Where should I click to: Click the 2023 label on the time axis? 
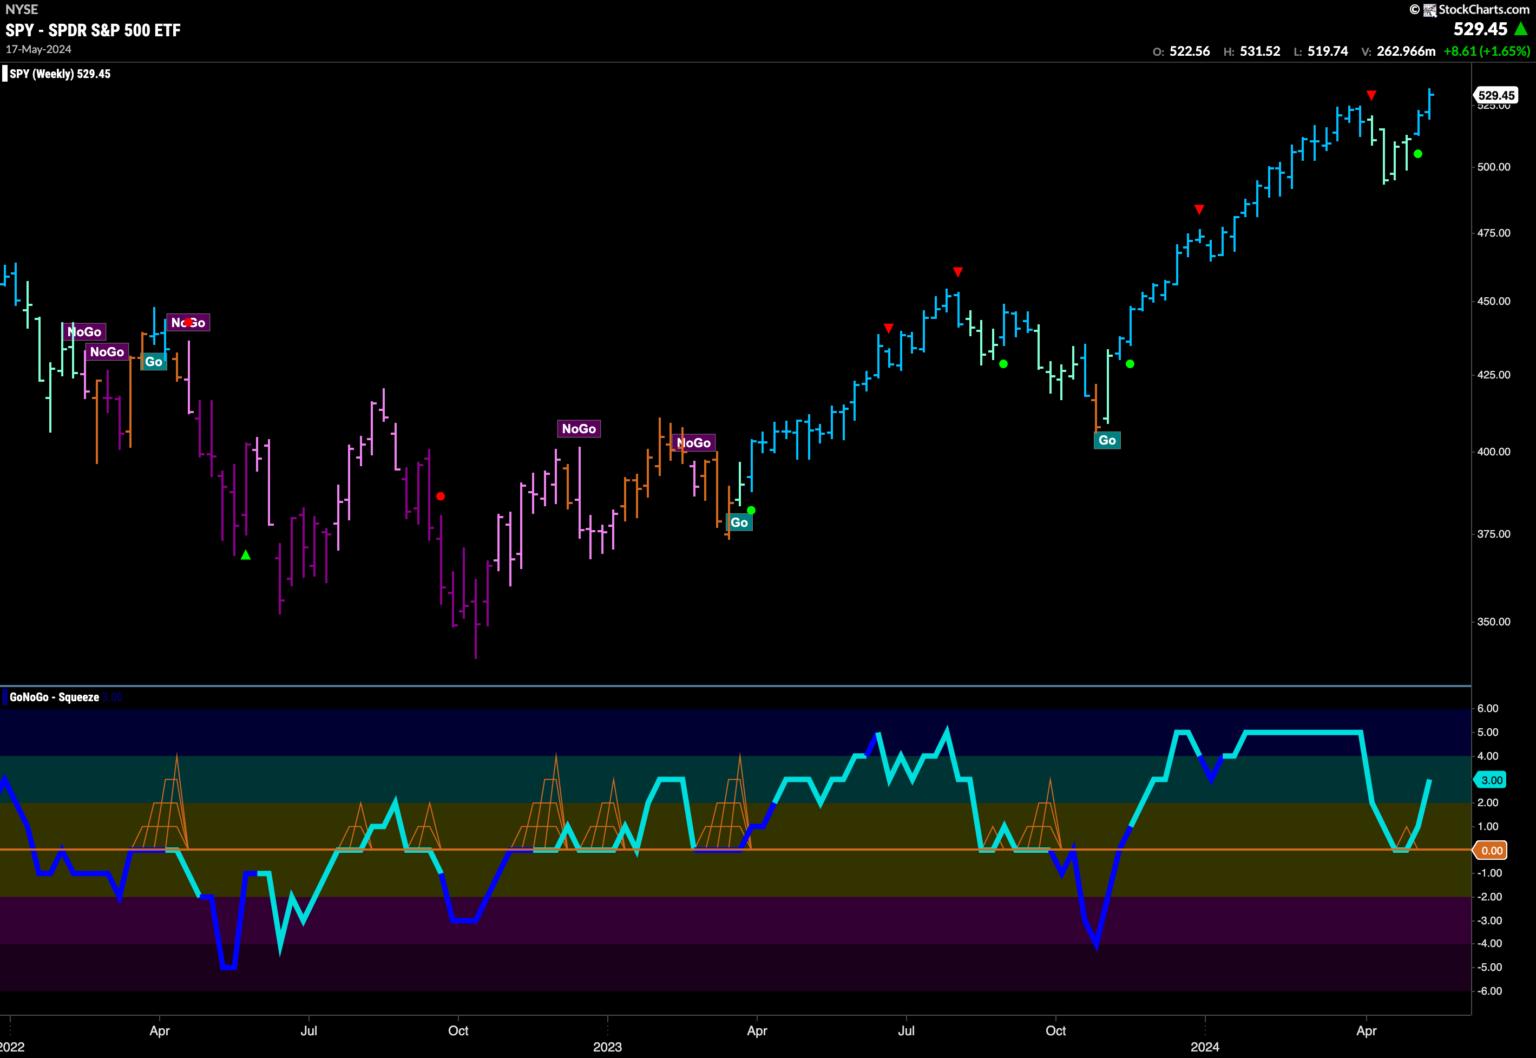point(607,1047)
